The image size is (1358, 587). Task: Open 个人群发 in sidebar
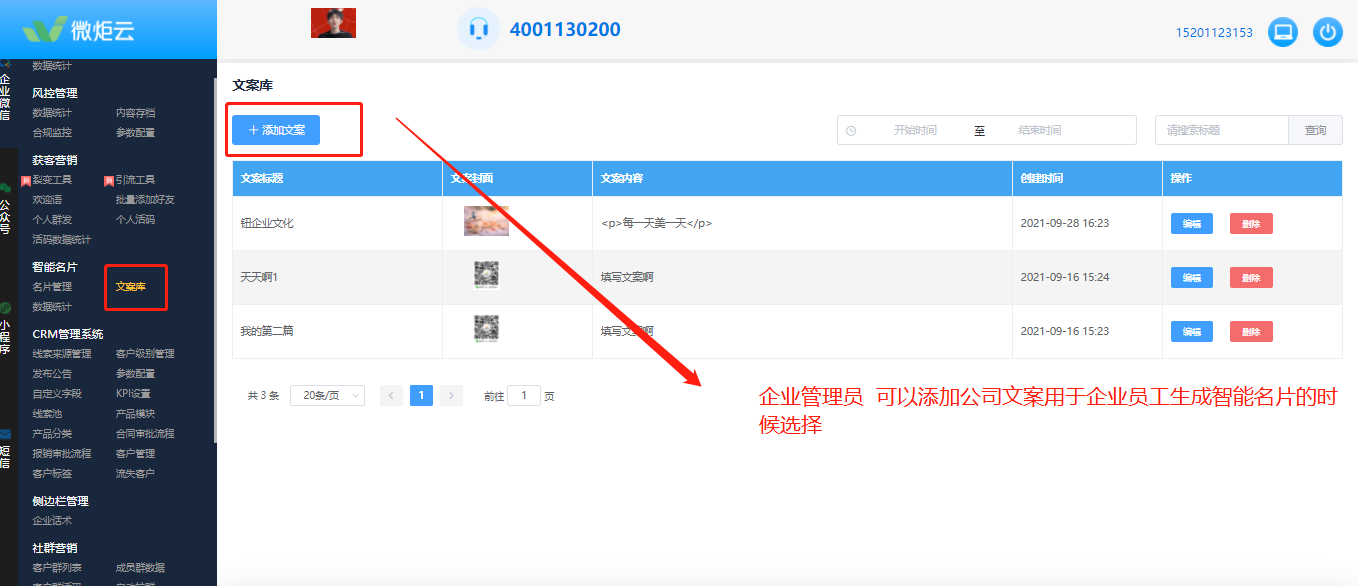[x=52, y=219]
